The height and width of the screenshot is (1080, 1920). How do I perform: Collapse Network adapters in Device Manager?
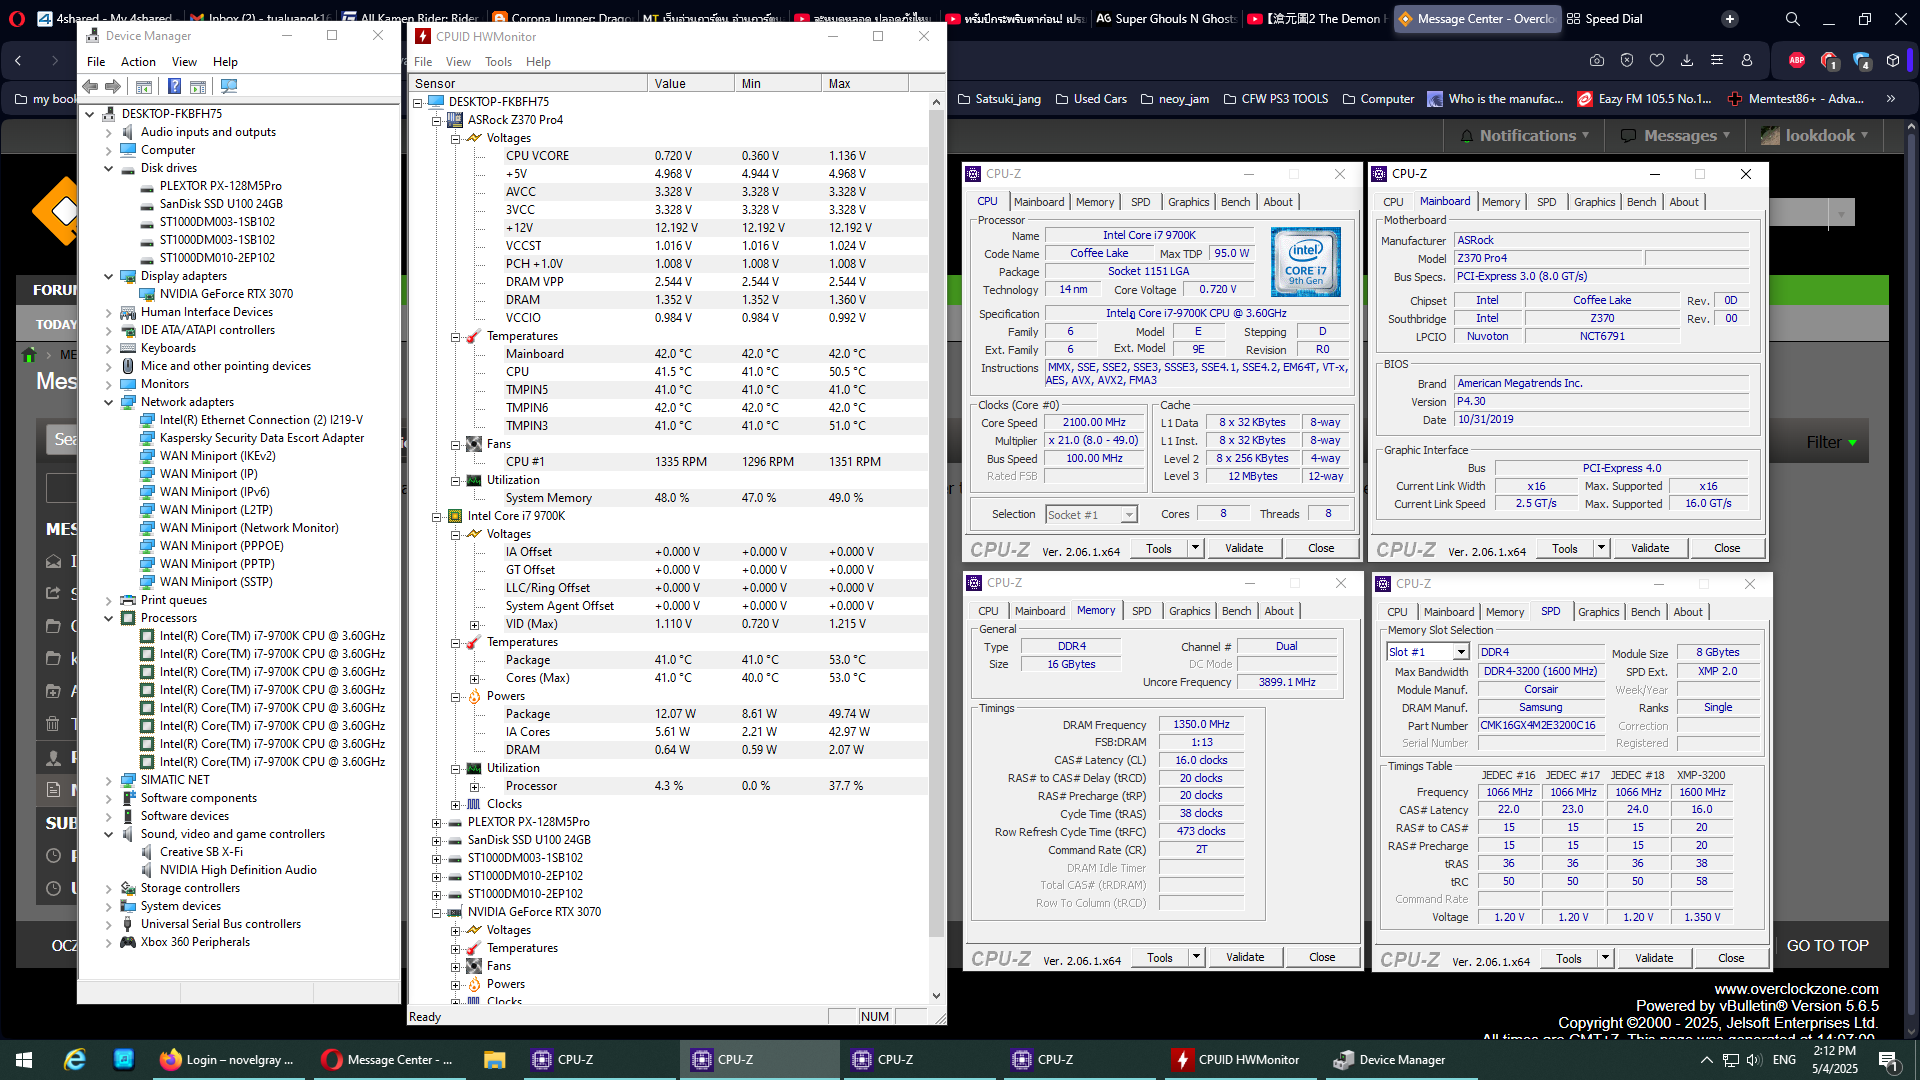tap(108, 402)
